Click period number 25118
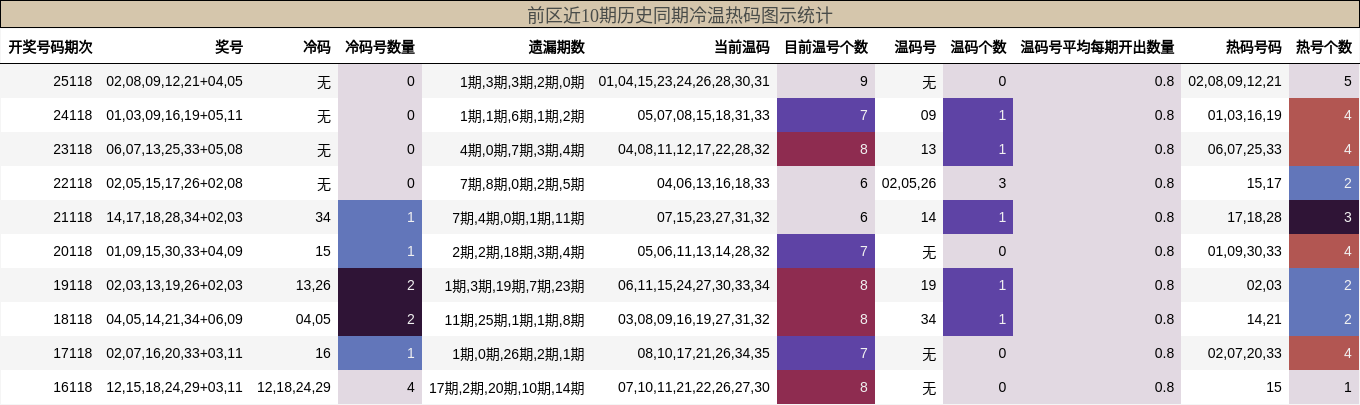The width and height of the screenshot is (1360, 405). coord(73,81)
